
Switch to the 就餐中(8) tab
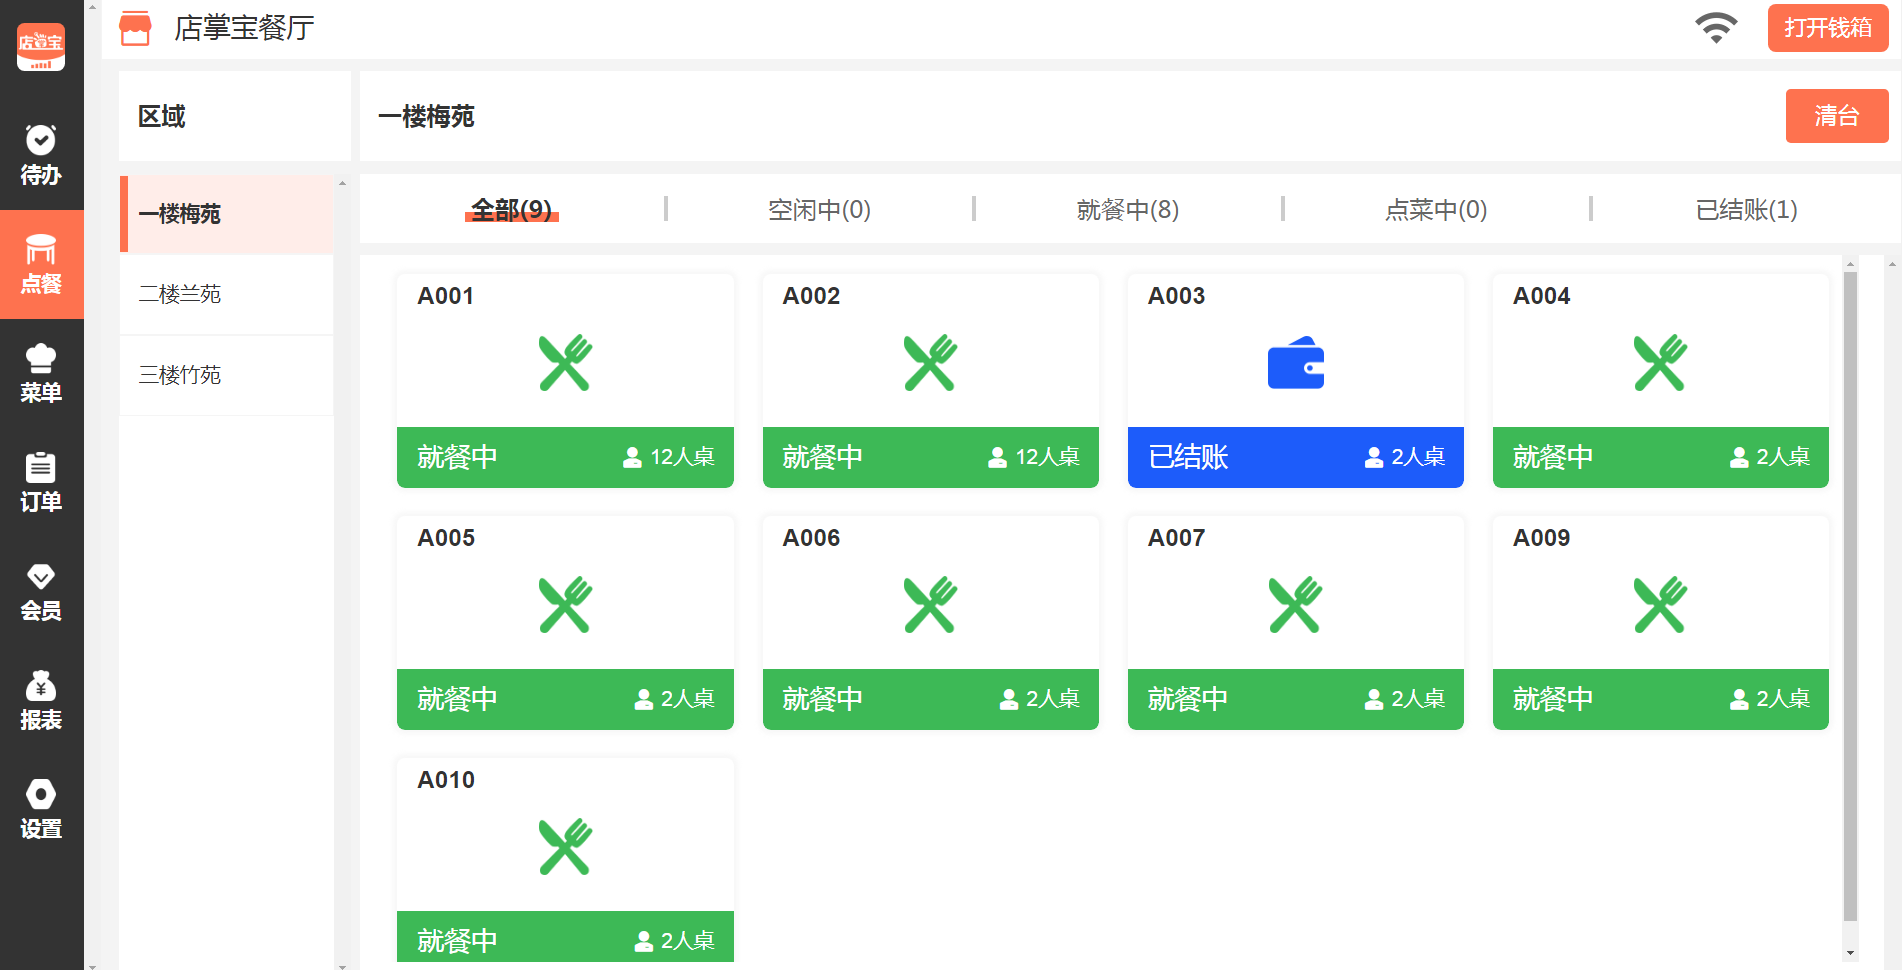pos(1127,210)
